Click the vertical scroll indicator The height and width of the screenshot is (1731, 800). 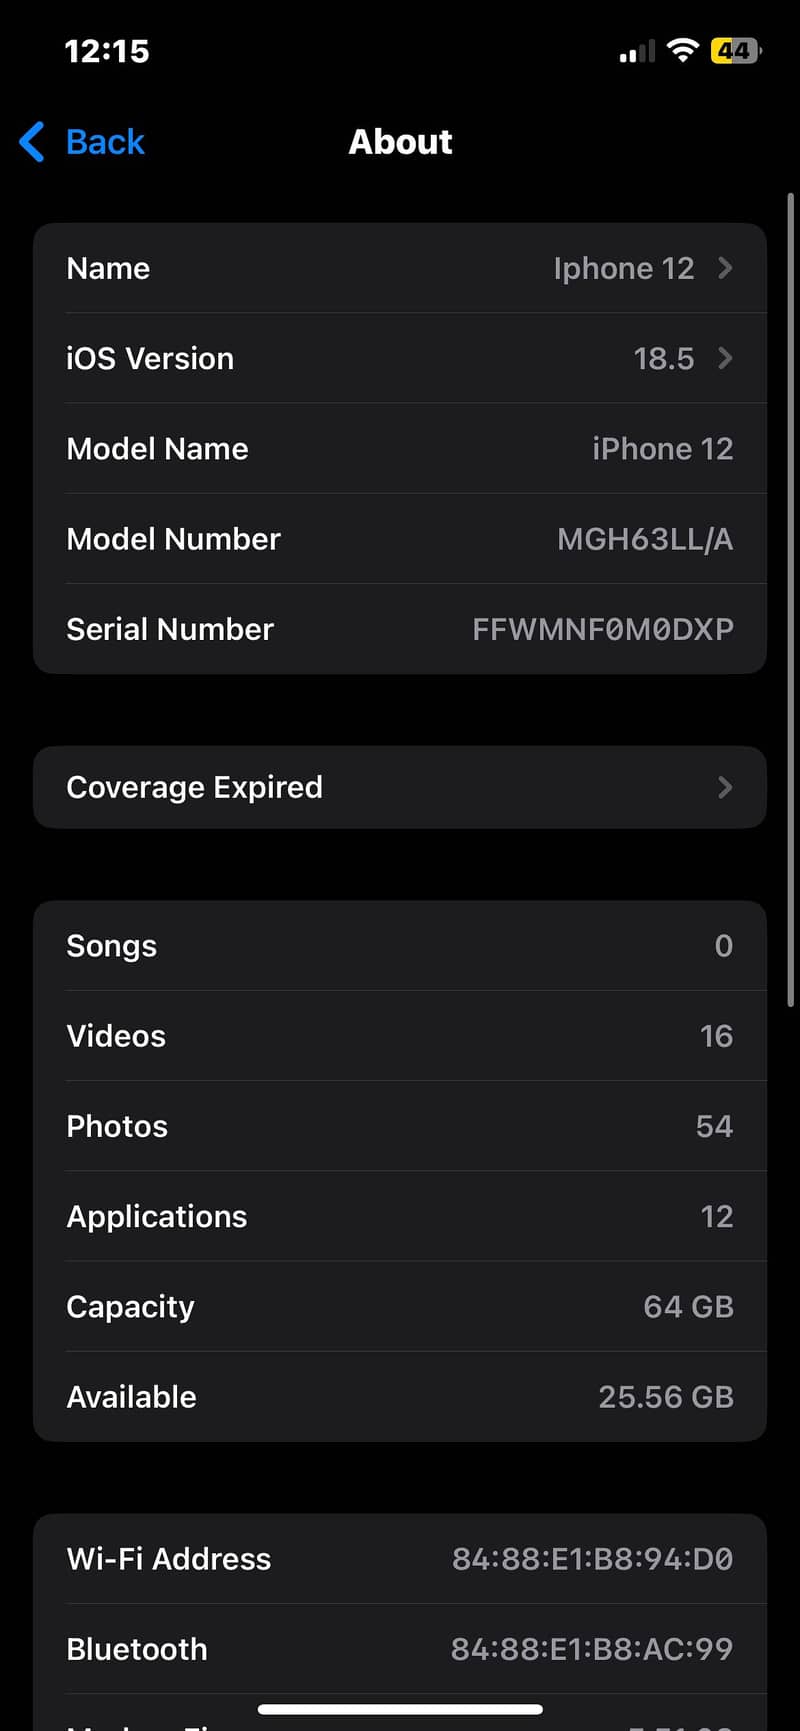pos(790,600)
